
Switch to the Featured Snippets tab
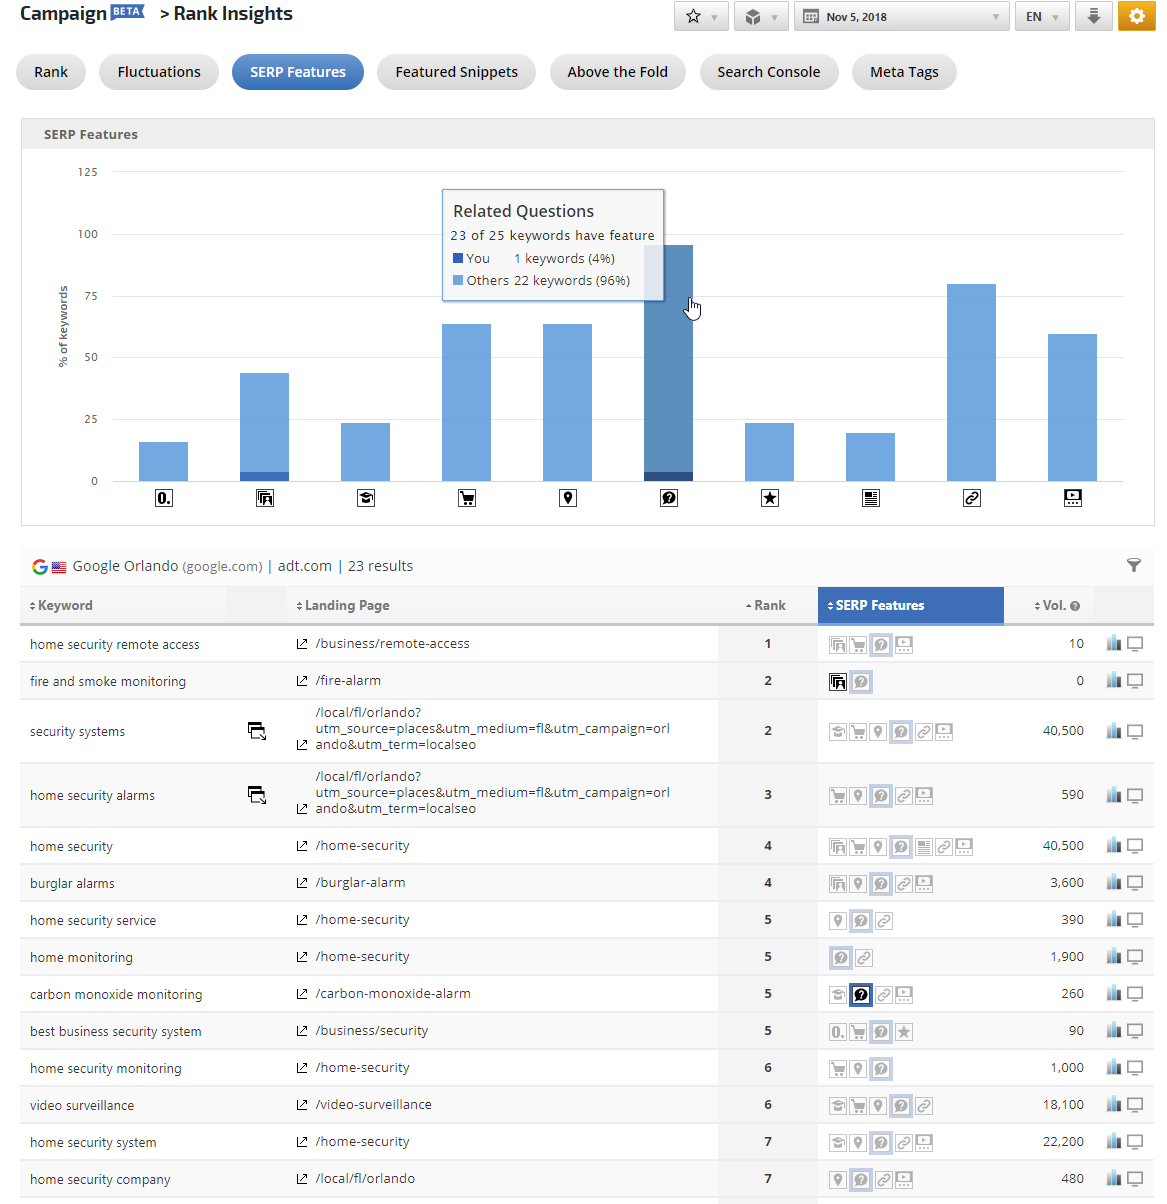coord(456,72)
